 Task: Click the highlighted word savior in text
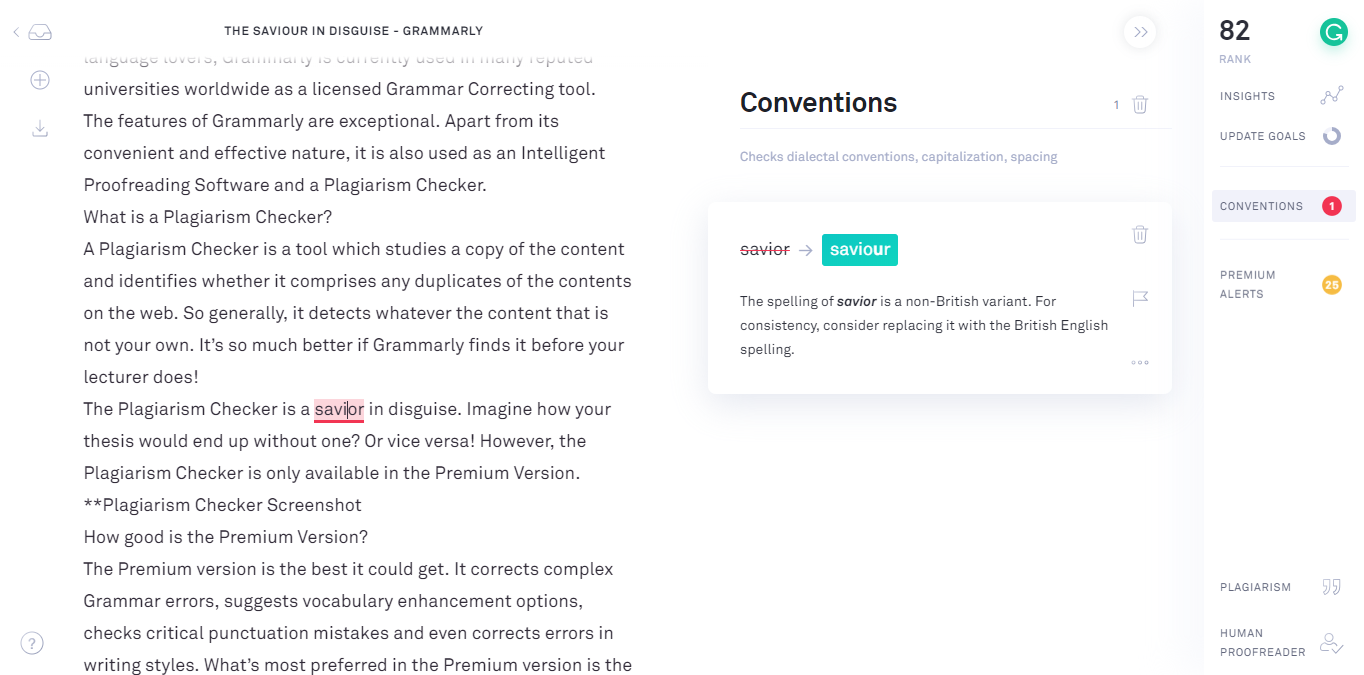(339, 409)
